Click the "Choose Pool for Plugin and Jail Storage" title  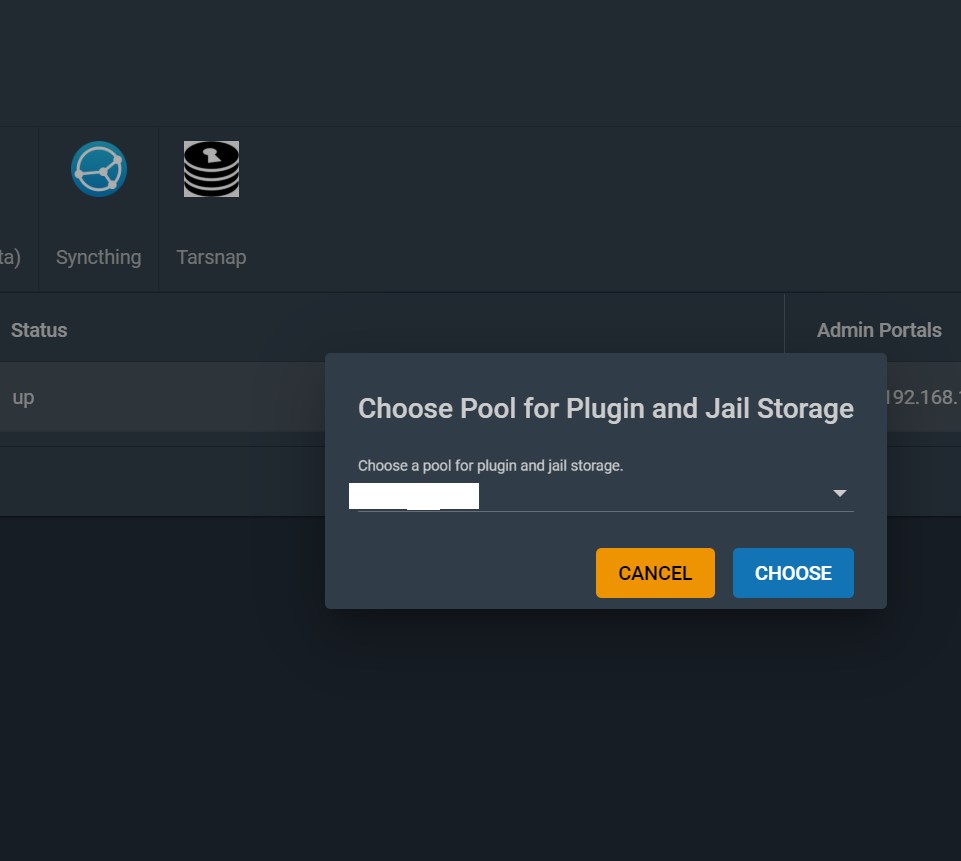605,408
